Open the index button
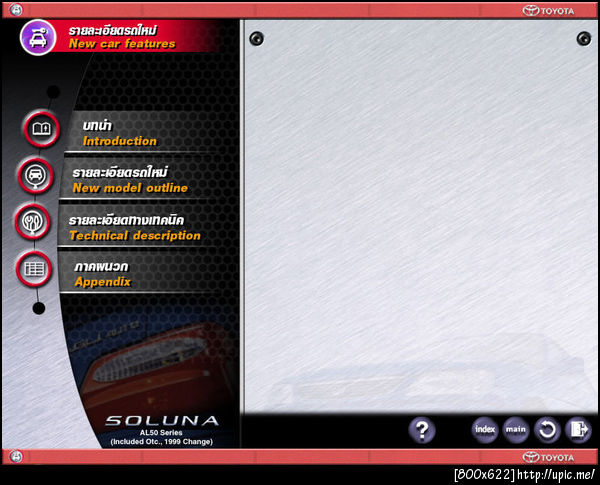This screenshot has height=485, width=600. [485, 429]
